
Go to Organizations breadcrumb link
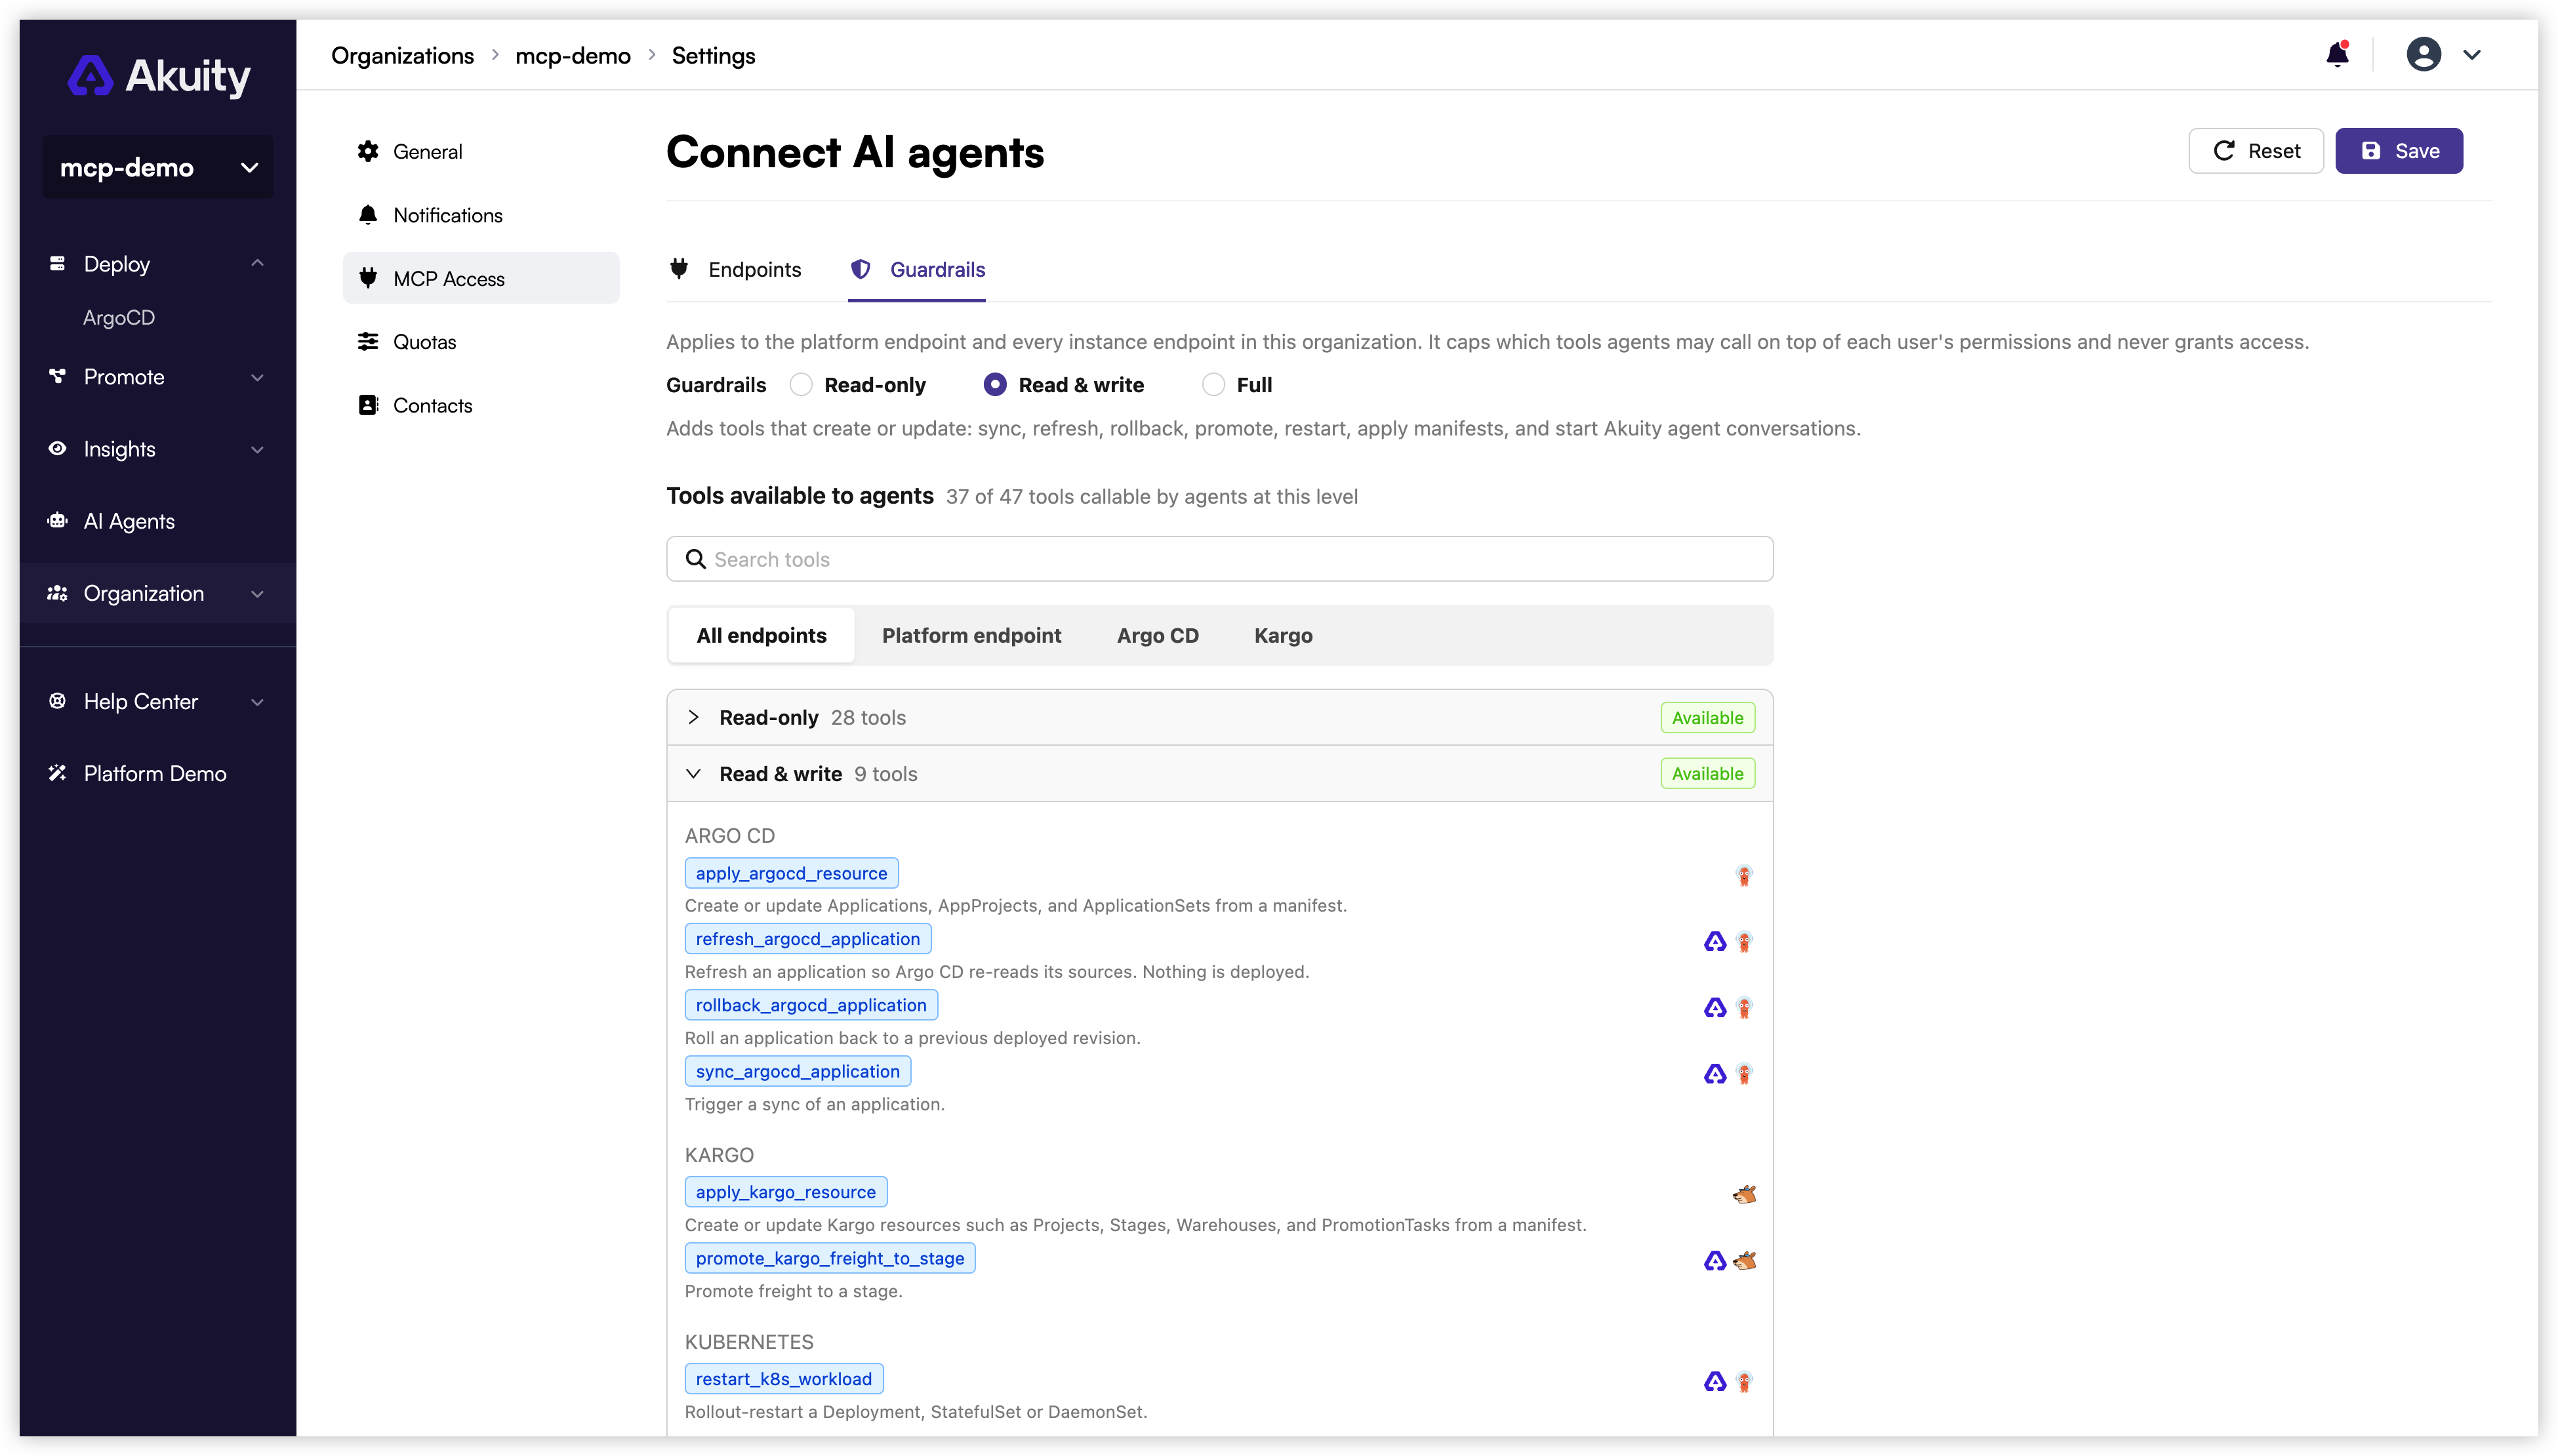coord(402,56)
